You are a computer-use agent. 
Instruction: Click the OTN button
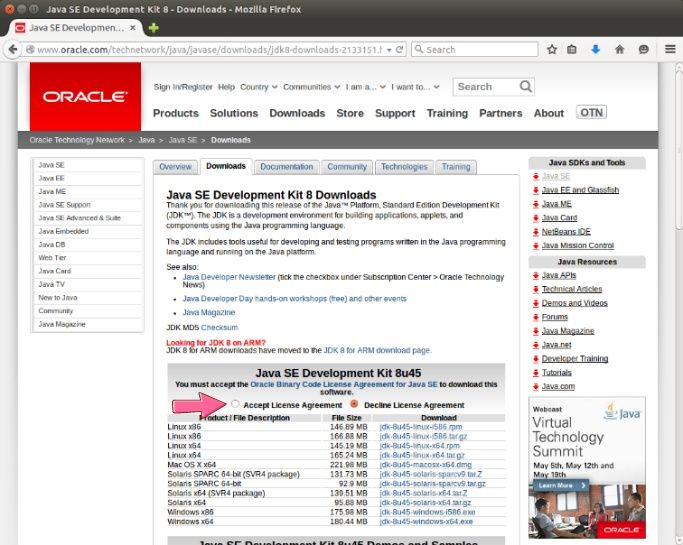591,112
